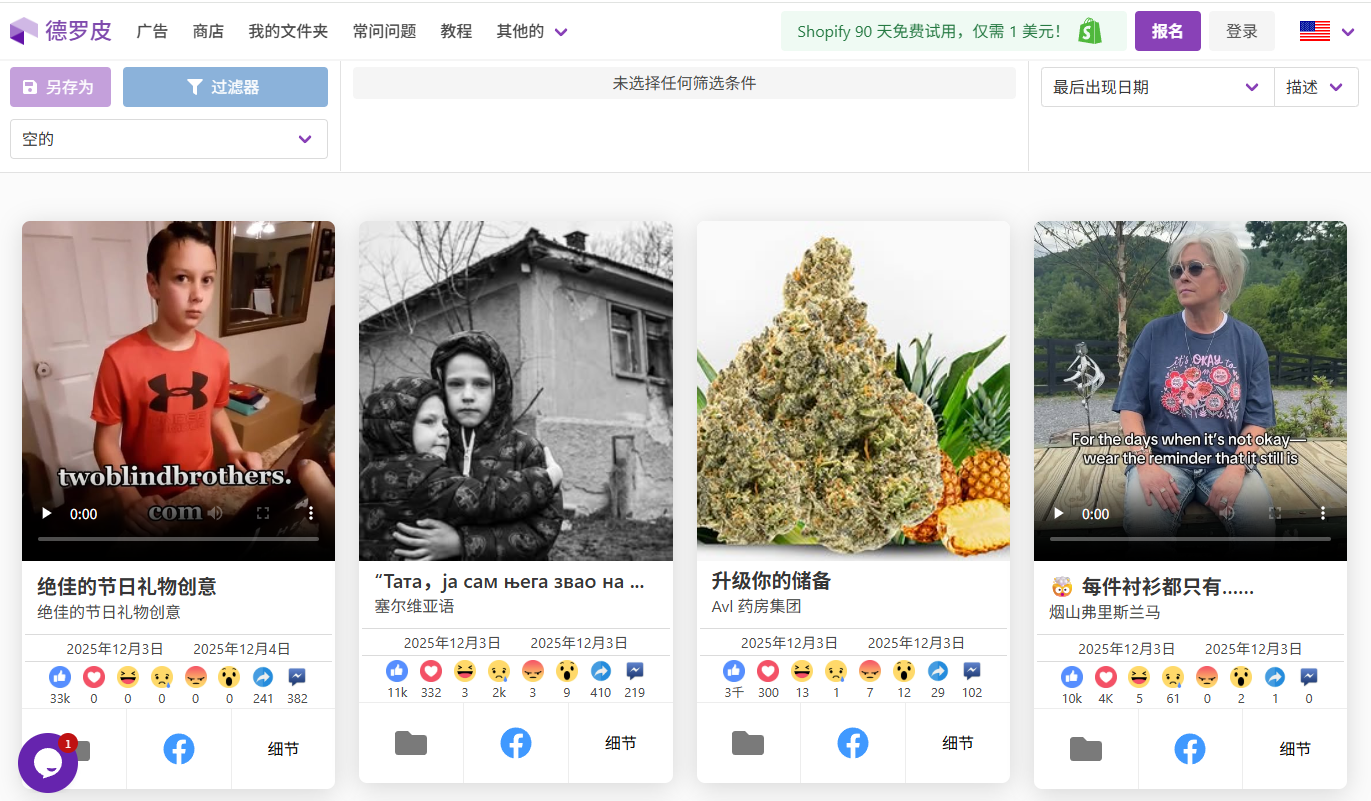The height and width of the screenshot is (801, 1371).
Task: Click the fullscreen icon on first video
Action: pos(264,513)
